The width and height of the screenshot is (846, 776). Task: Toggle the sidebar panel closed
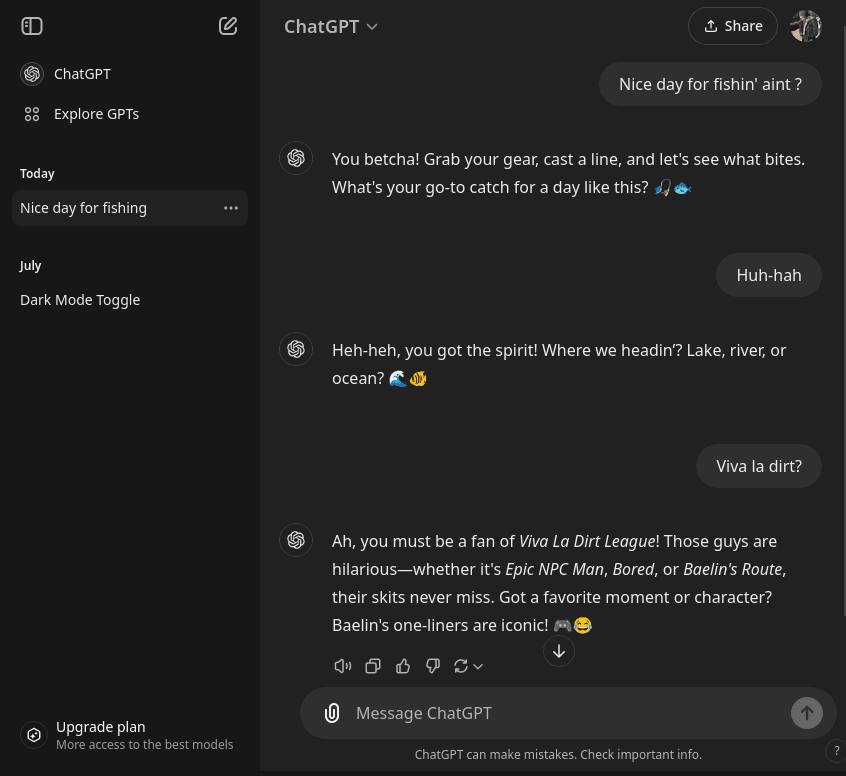click(x=32, y=26)
